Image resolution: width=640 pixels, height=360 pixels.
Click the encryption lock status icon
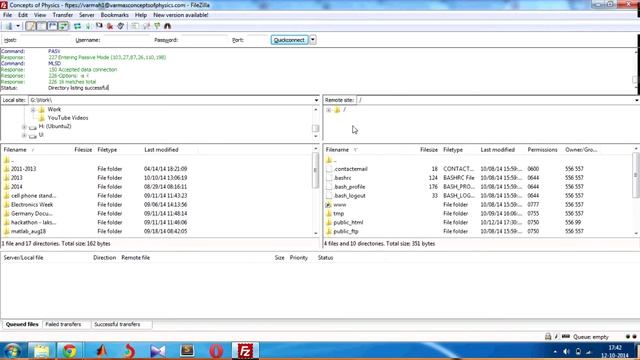tap(548, 337)
